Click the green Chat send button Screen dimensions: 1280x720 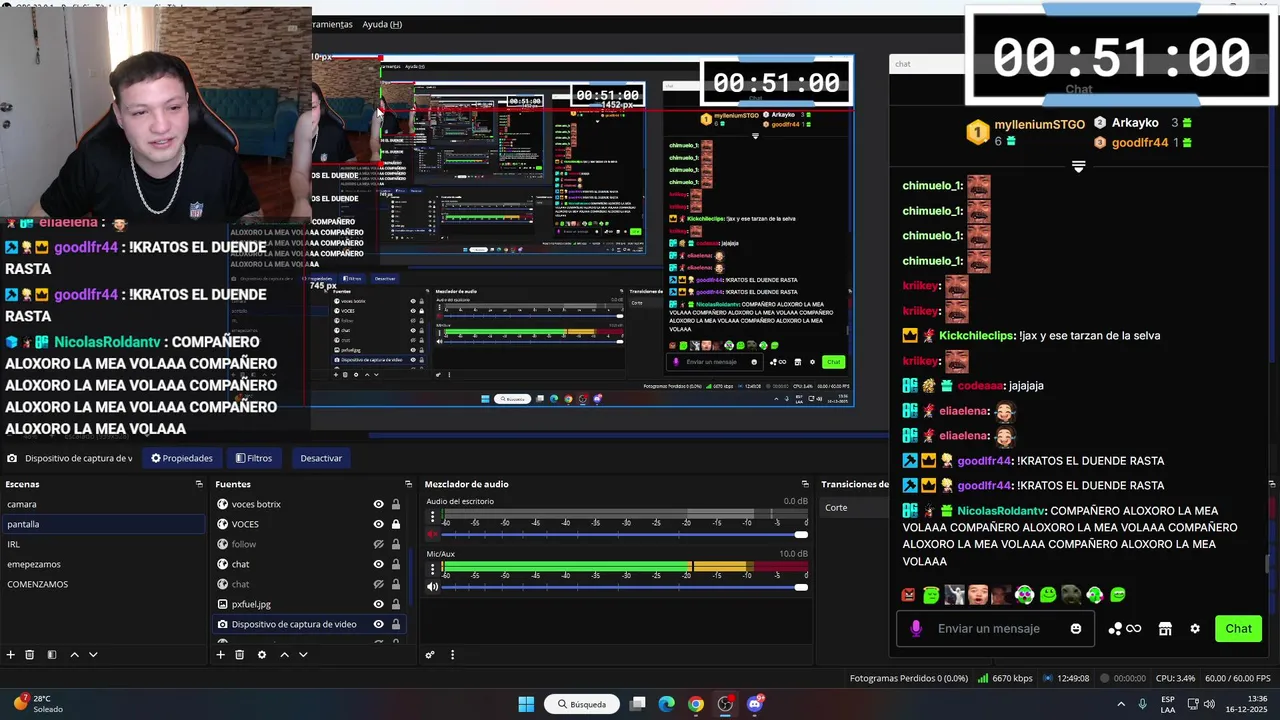(x=1238, y=629)
